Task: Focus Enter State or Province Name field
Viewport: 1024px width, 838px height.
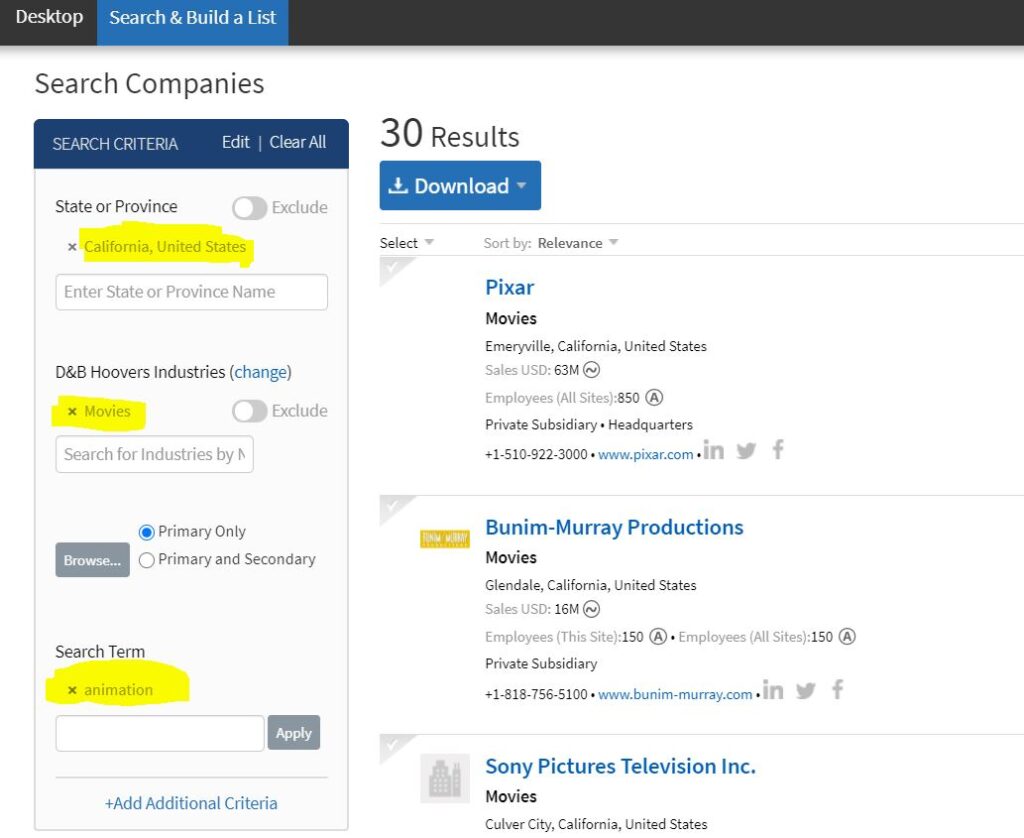Action: [191, 292]
